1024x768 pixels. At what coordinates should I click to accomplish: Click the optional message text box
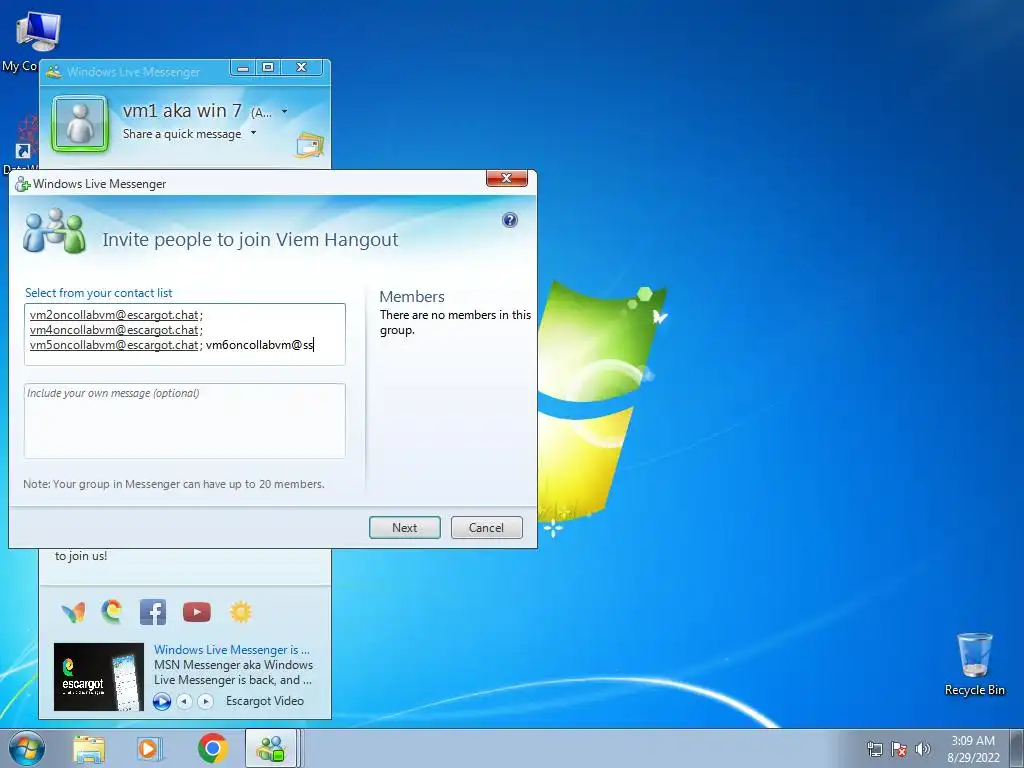tap(185, 421)
